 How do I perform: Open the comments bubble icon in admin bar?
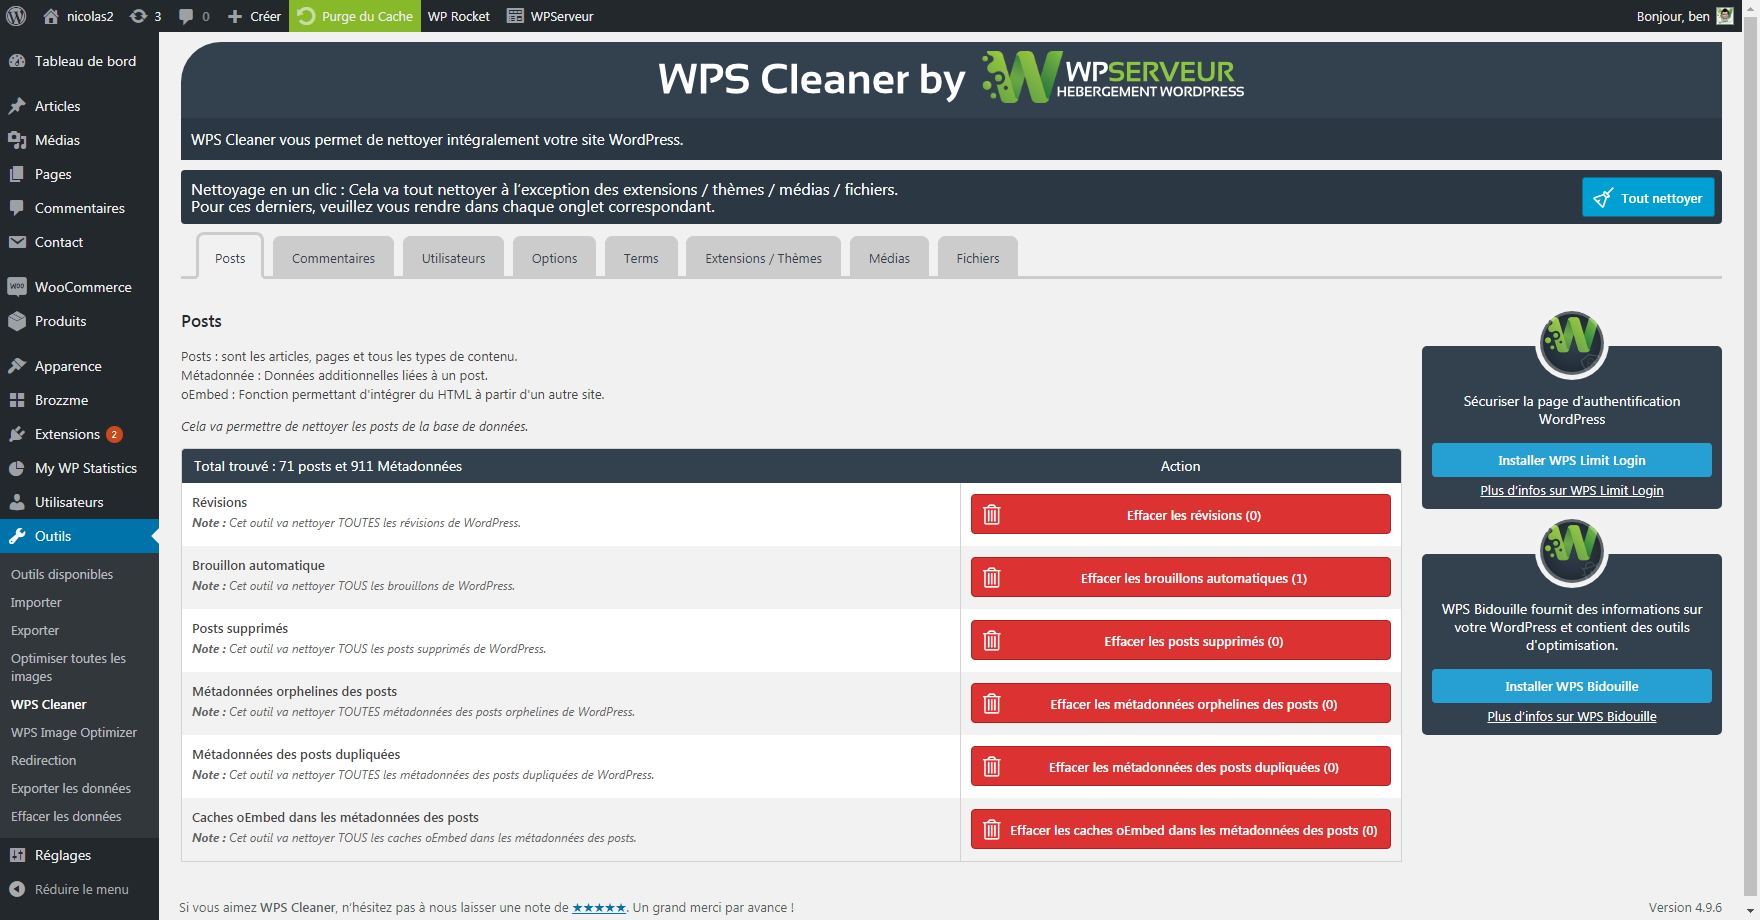186,16
